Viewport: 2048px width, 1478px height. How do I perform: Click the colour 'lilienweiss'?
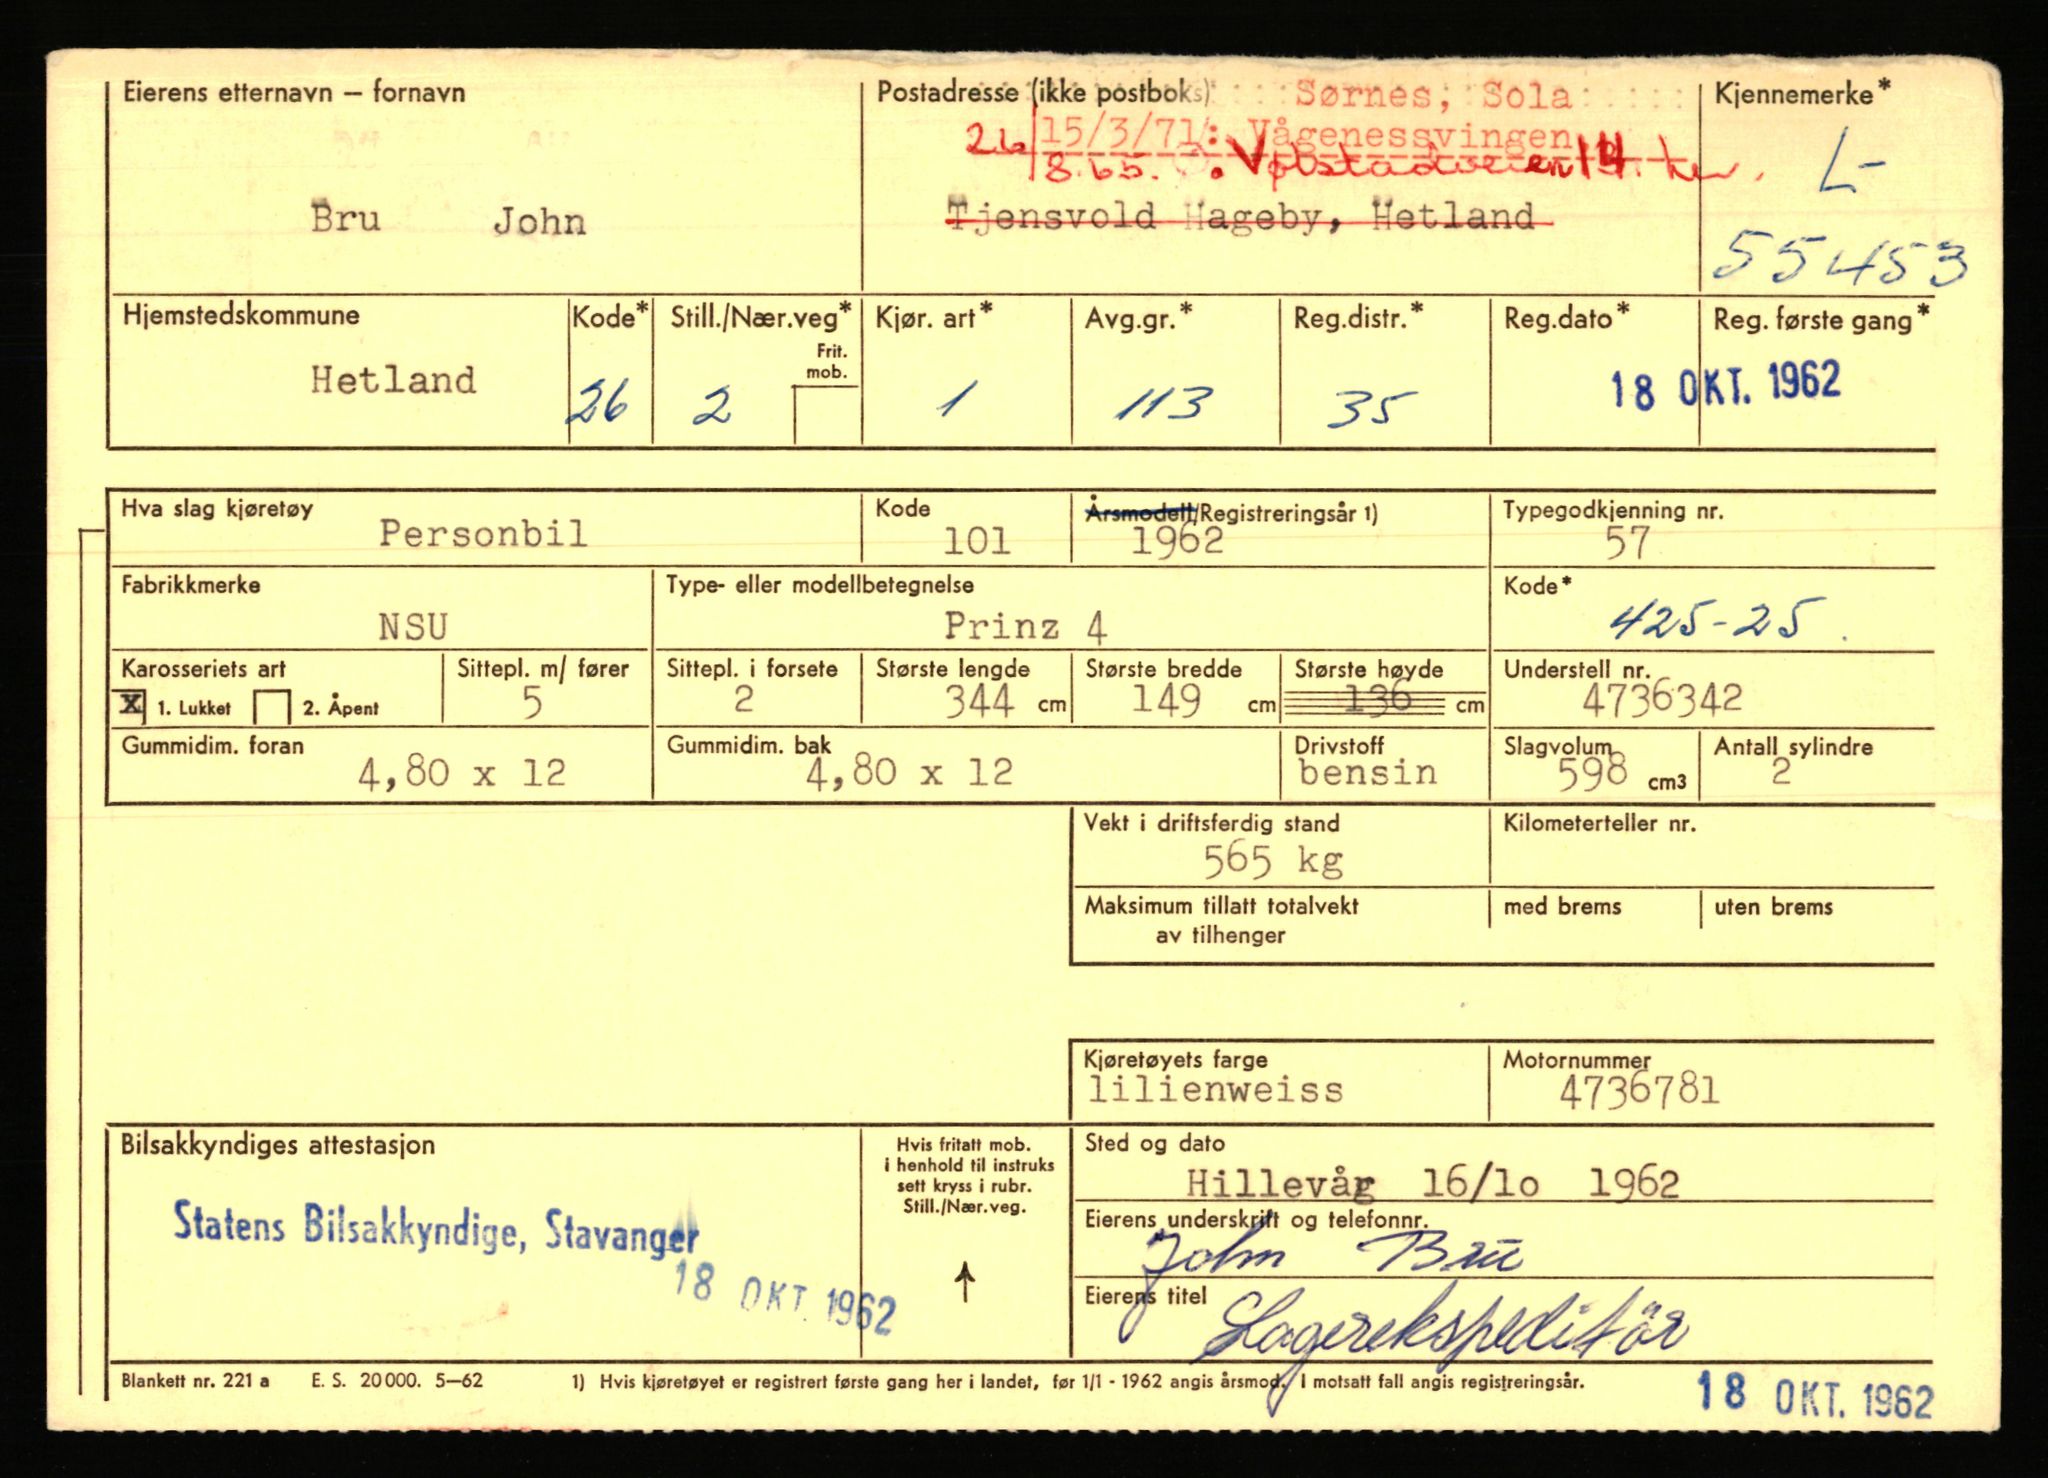1215,1089
